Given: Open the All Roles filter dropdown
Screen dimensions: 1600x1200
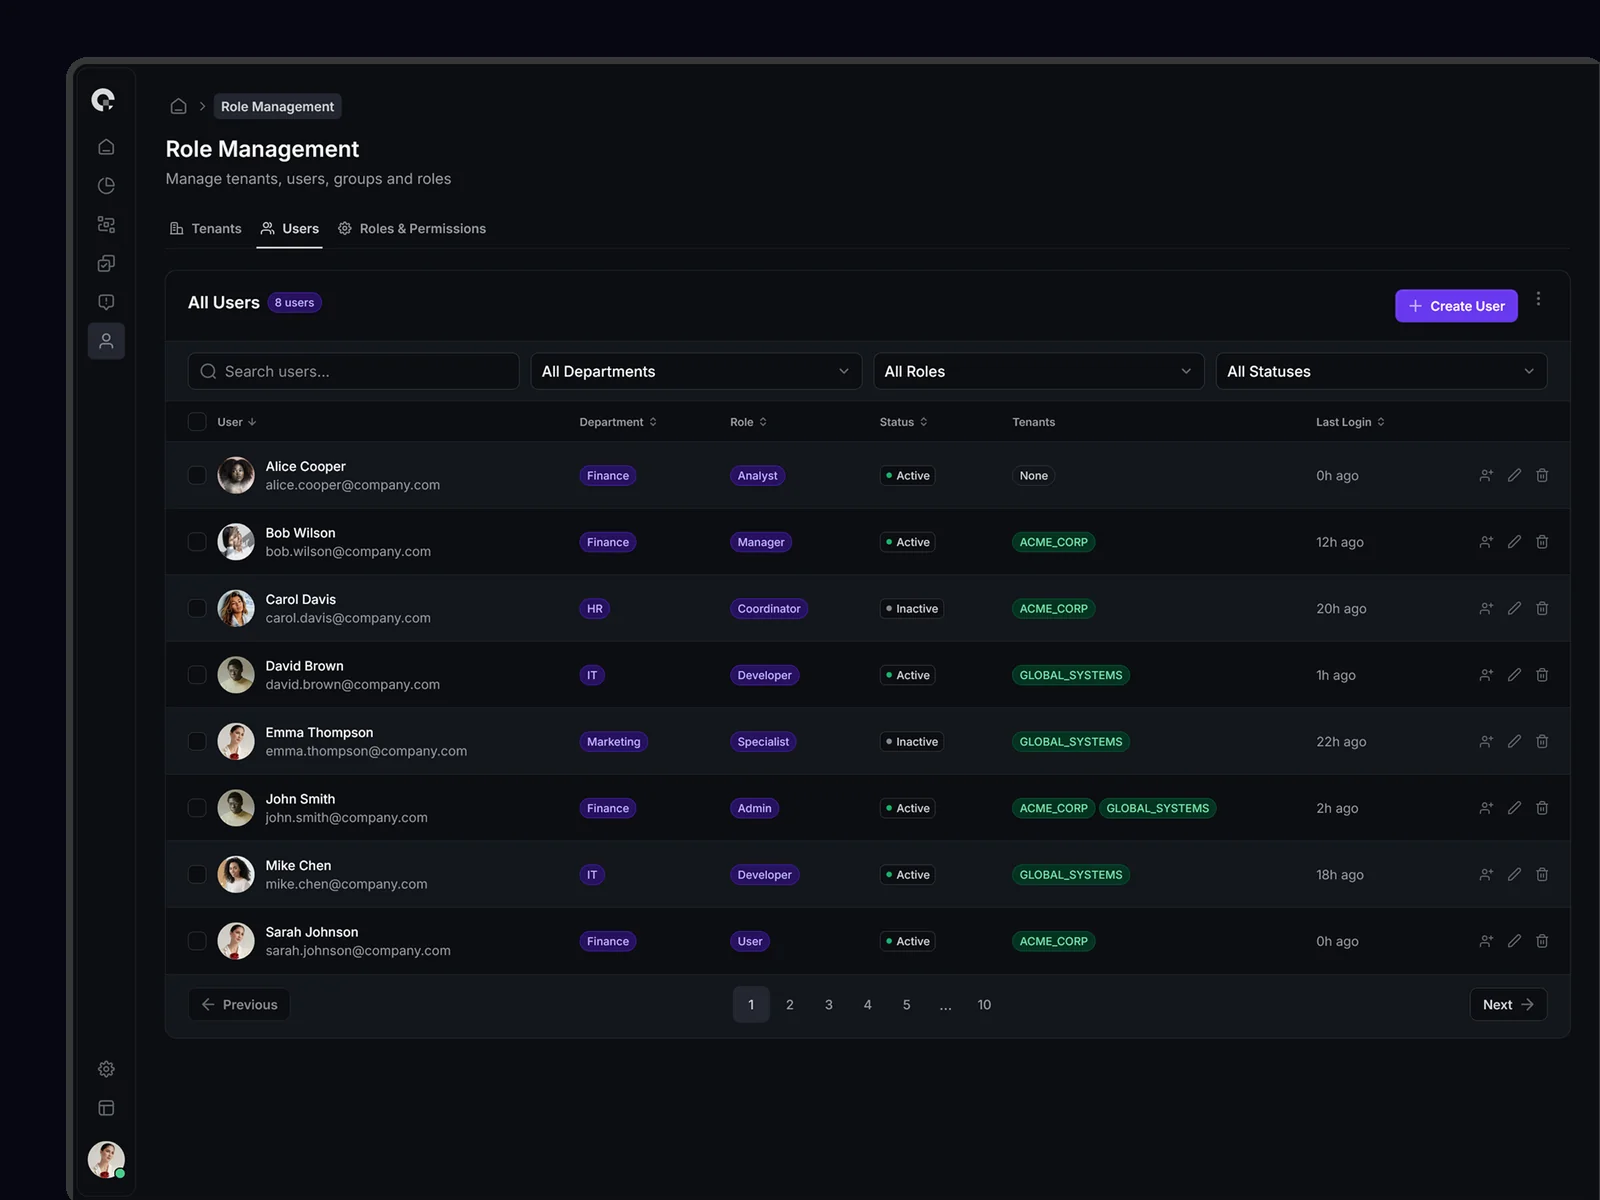Looking at the screenshot, I should [1038, 371].
